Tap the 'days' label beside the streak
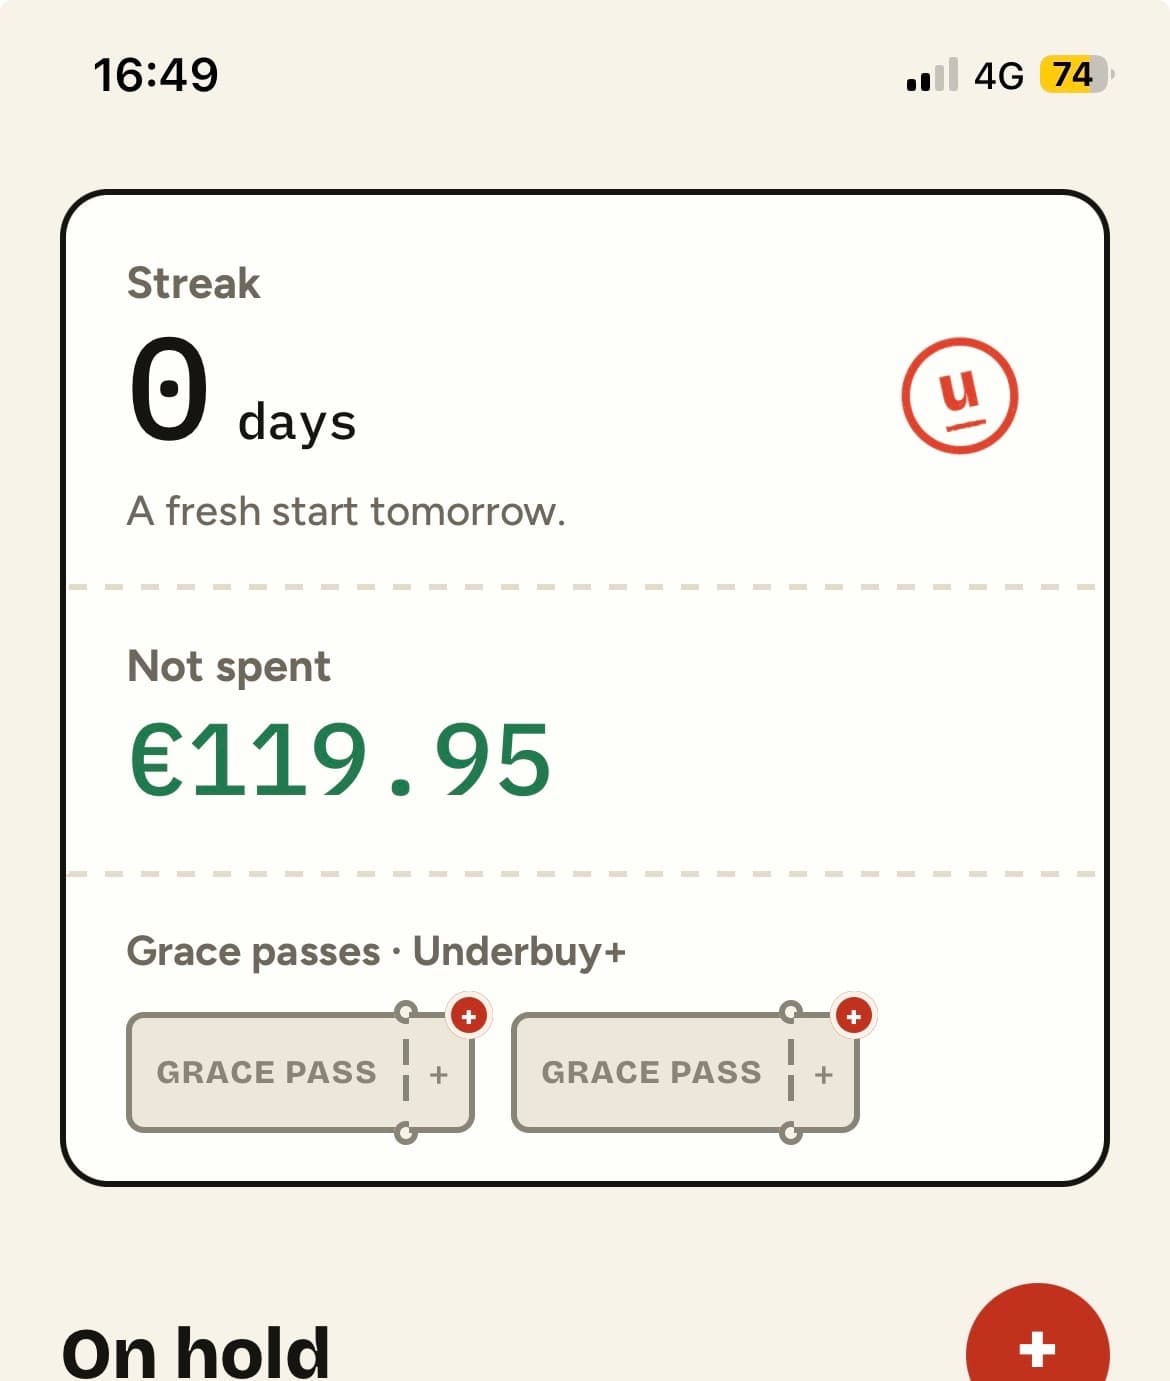This screenshot has height=1381, width=1170. 297,422
